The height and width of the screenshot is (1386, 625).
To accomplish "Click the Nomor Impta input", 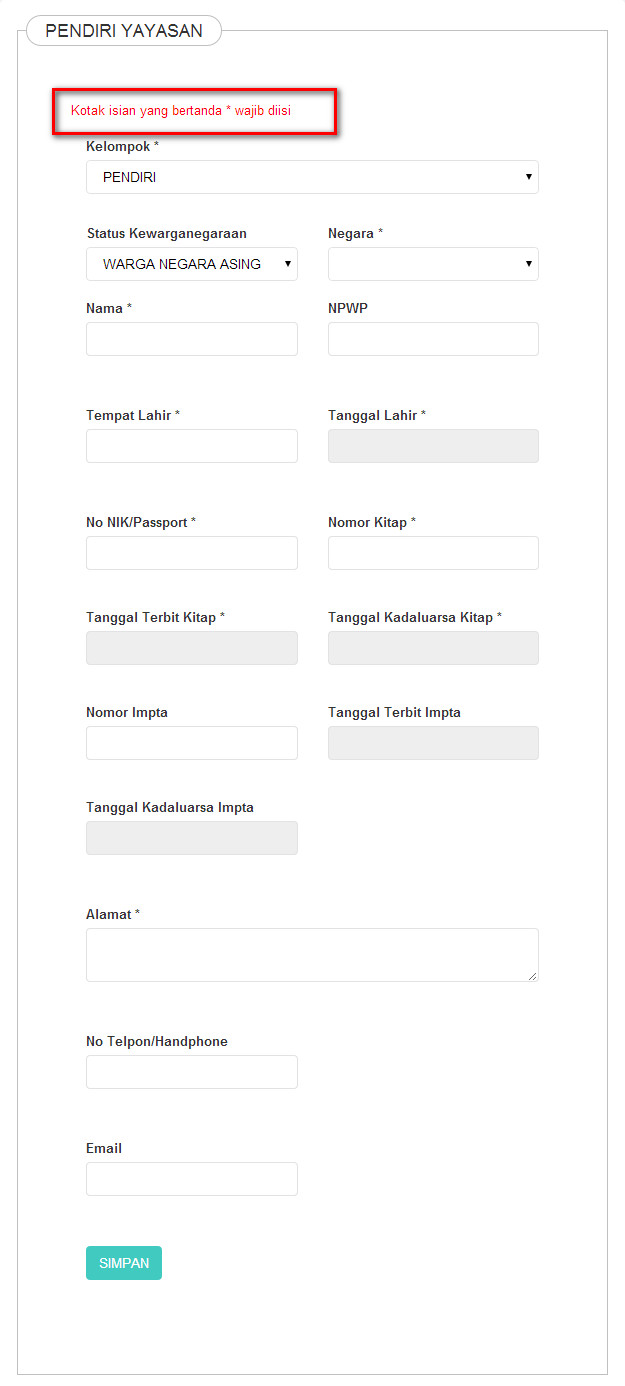I will (192, 743).
